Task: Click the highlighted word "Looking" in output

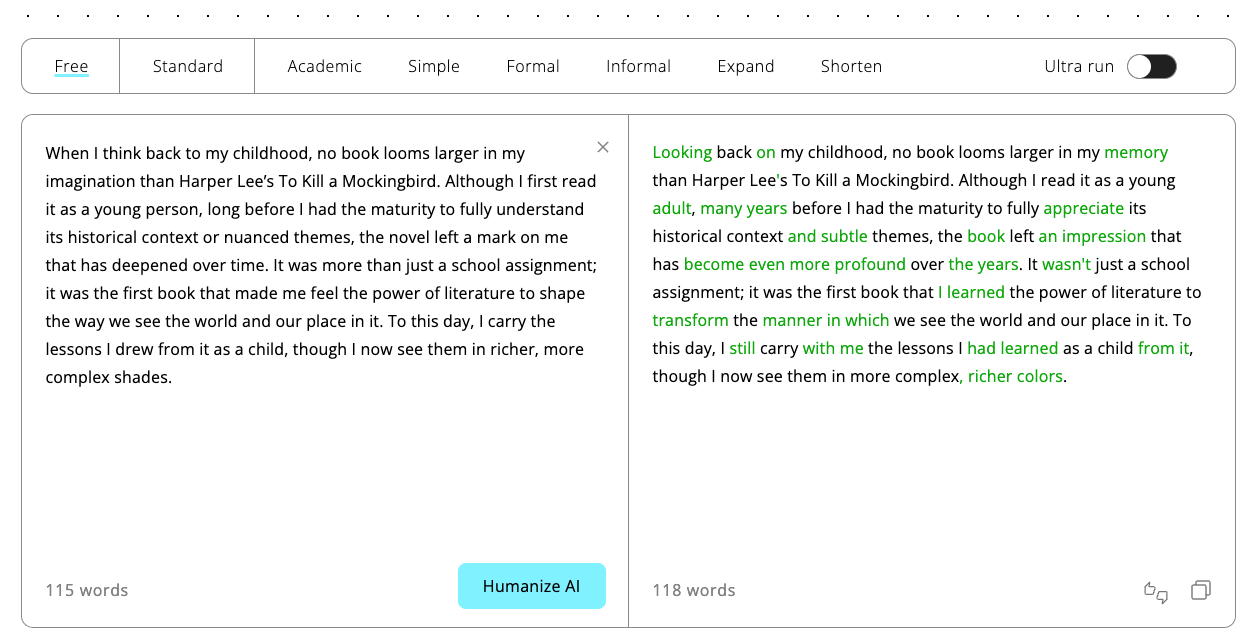Action: pos(682,153)
